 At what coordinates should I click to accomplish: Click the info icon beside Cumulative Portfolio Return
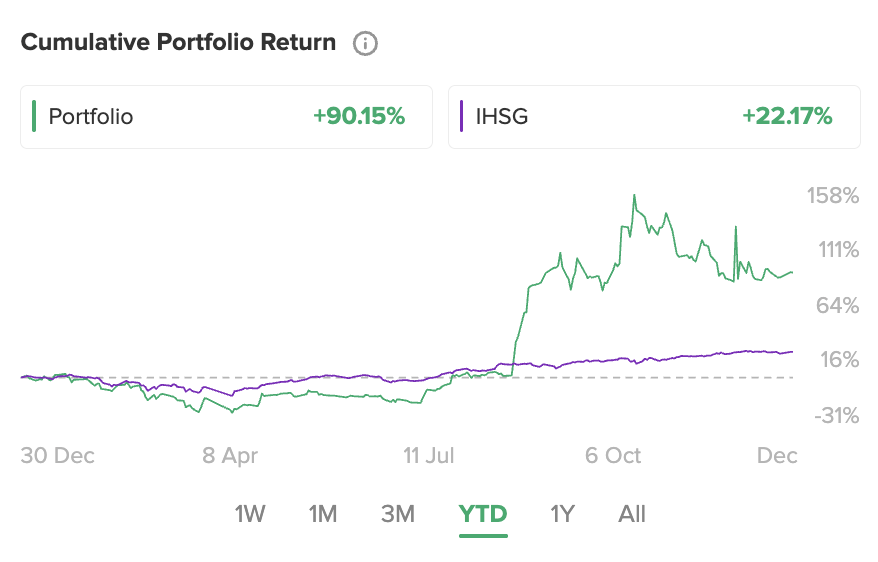click(x=365, y=43)
